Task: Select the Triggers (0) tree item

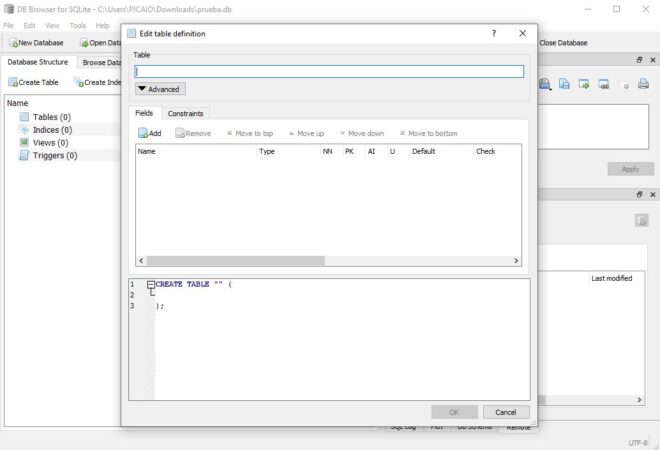Action: click(x=54, y=155)
